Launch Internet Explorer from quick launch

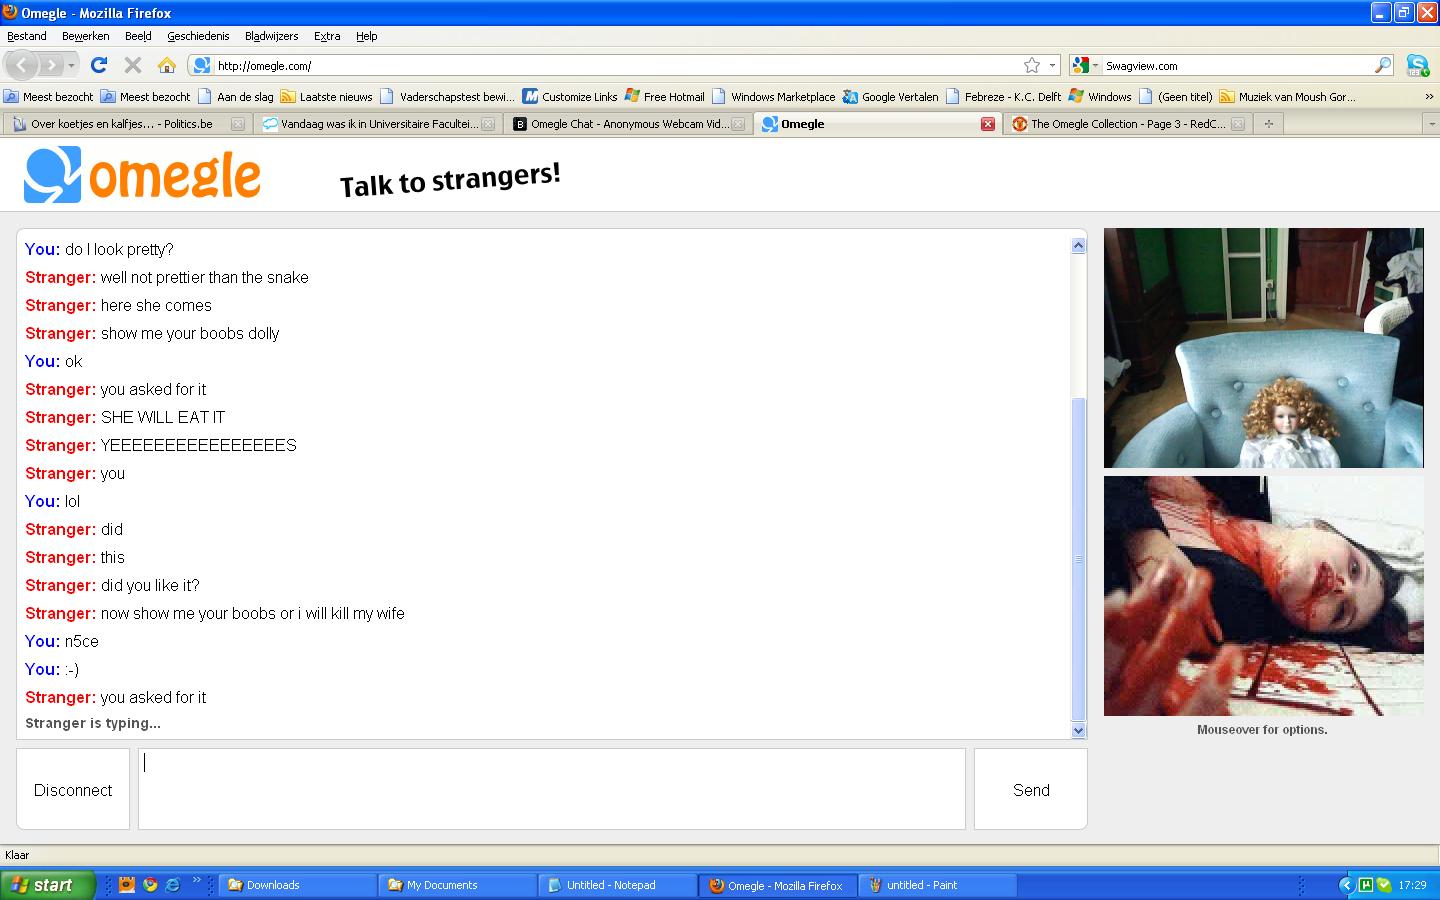(x=173, y=885)
